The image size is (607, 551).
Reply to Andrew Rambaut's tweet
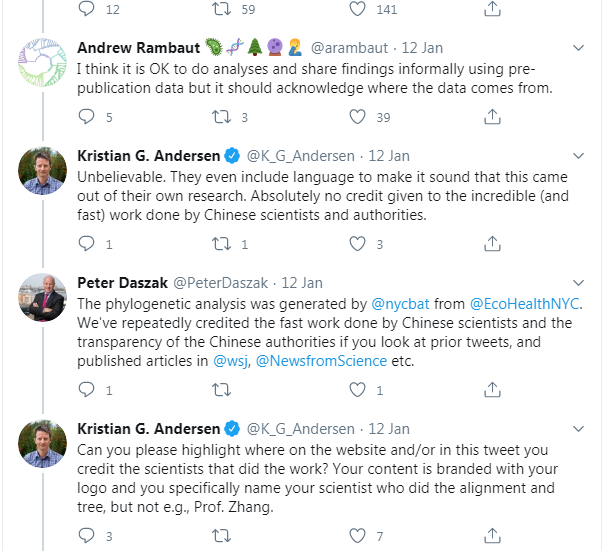[86, 117]
